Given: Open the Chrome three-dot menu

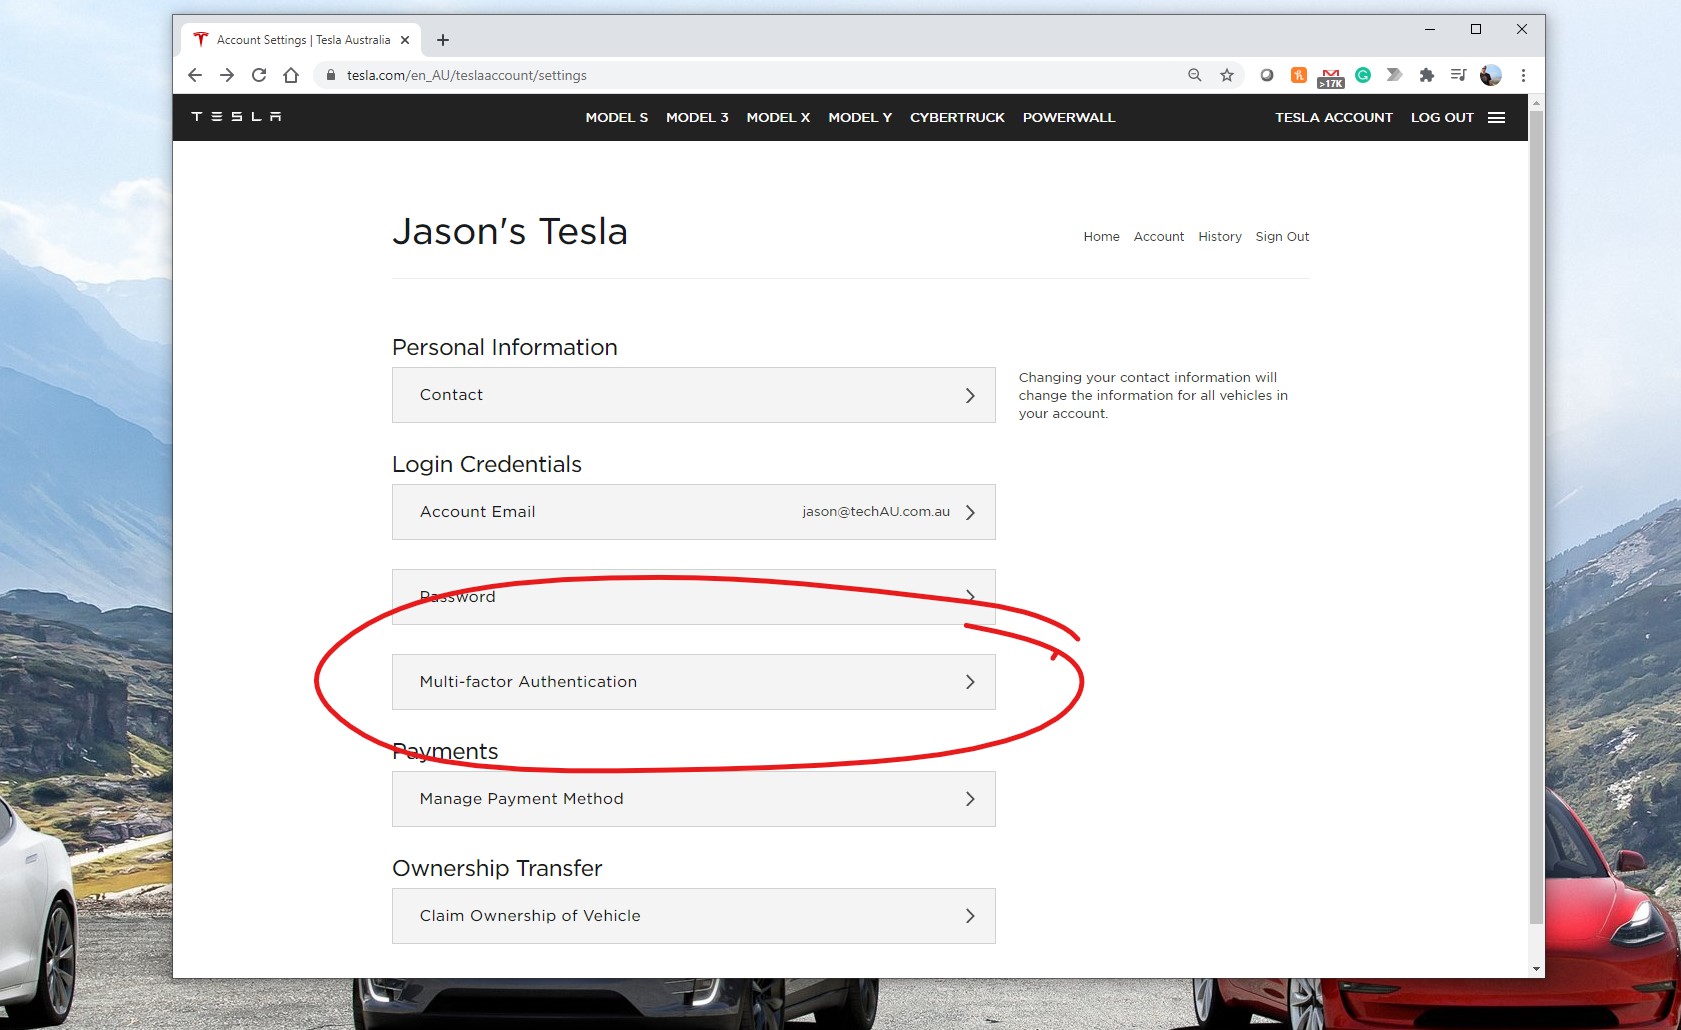Looking at the screenshot, I should [x=1523, y=75].
